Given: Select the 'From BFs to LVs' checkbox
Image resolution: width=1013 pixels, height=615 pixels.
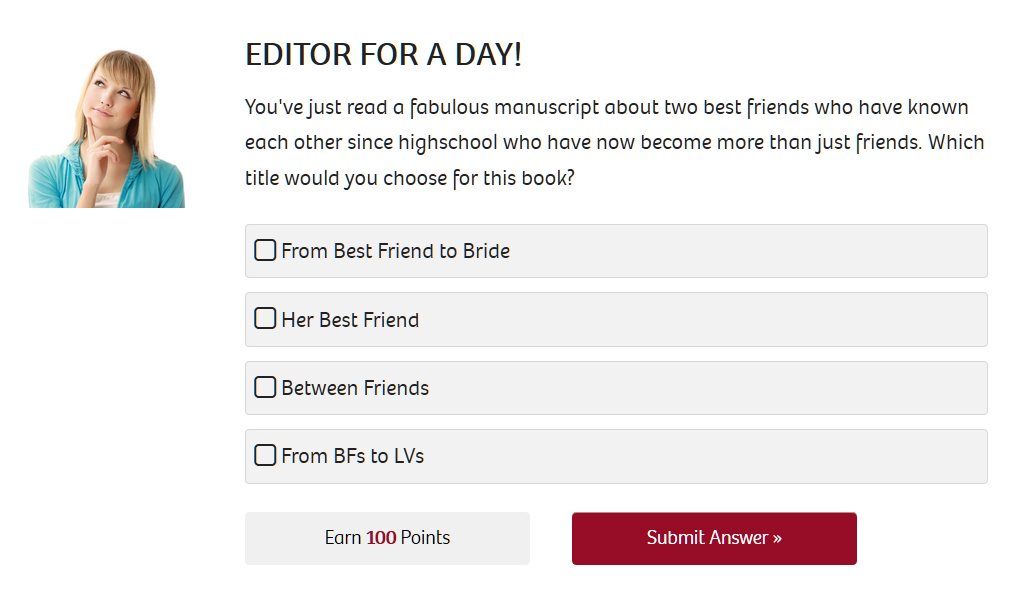Looking at the screenshot, I should [265, 455].
